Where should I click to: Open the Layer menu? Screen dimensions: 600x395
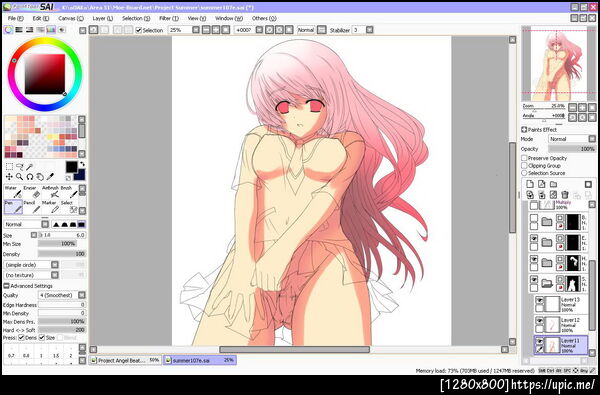pos(103,18)
